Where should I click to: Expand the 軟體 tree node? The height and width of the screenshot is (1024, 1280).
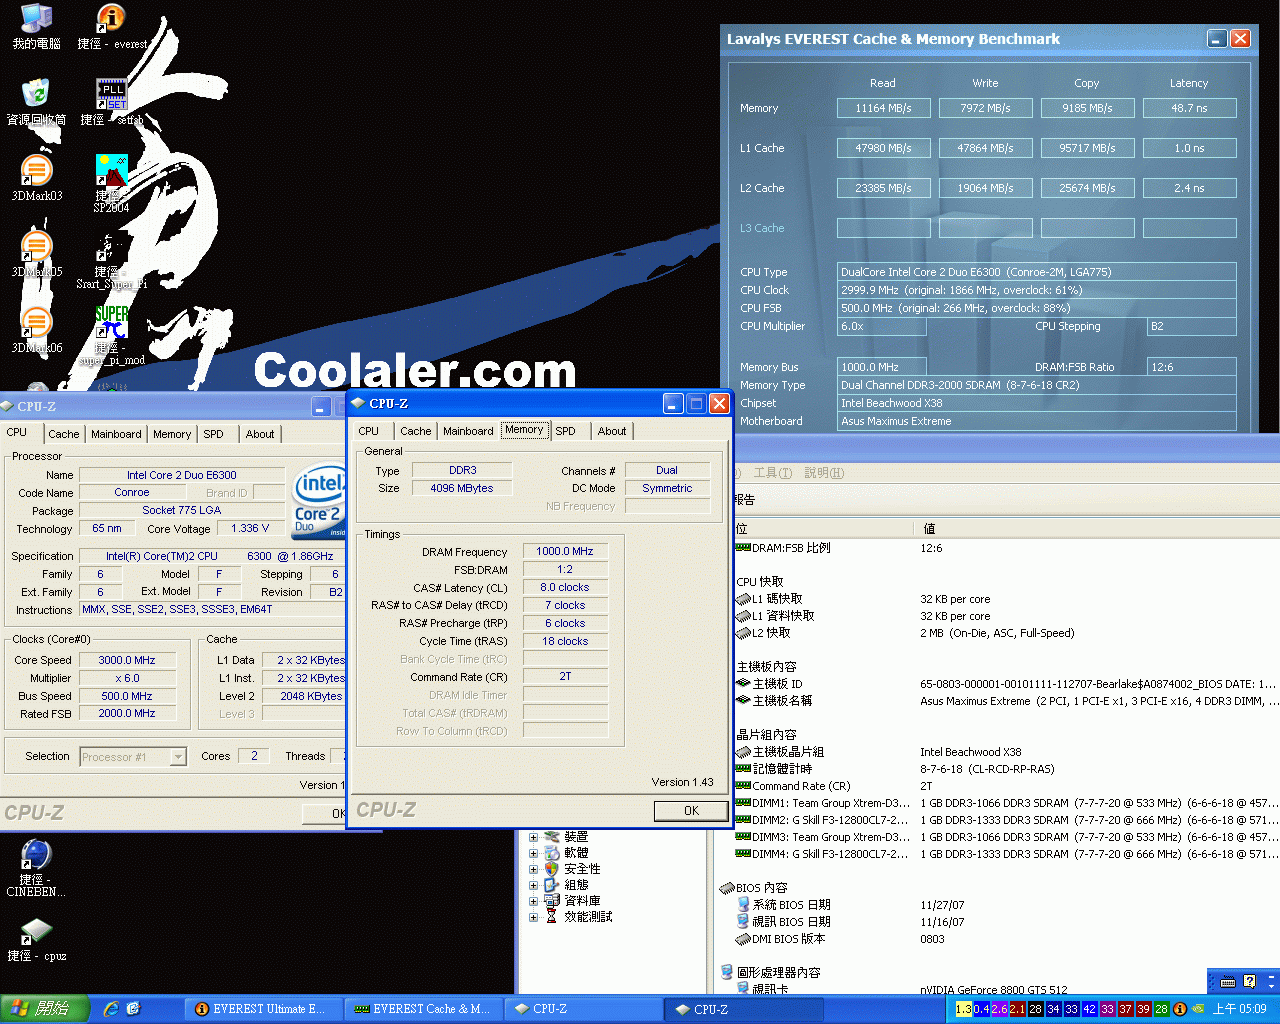pos(533,853)
